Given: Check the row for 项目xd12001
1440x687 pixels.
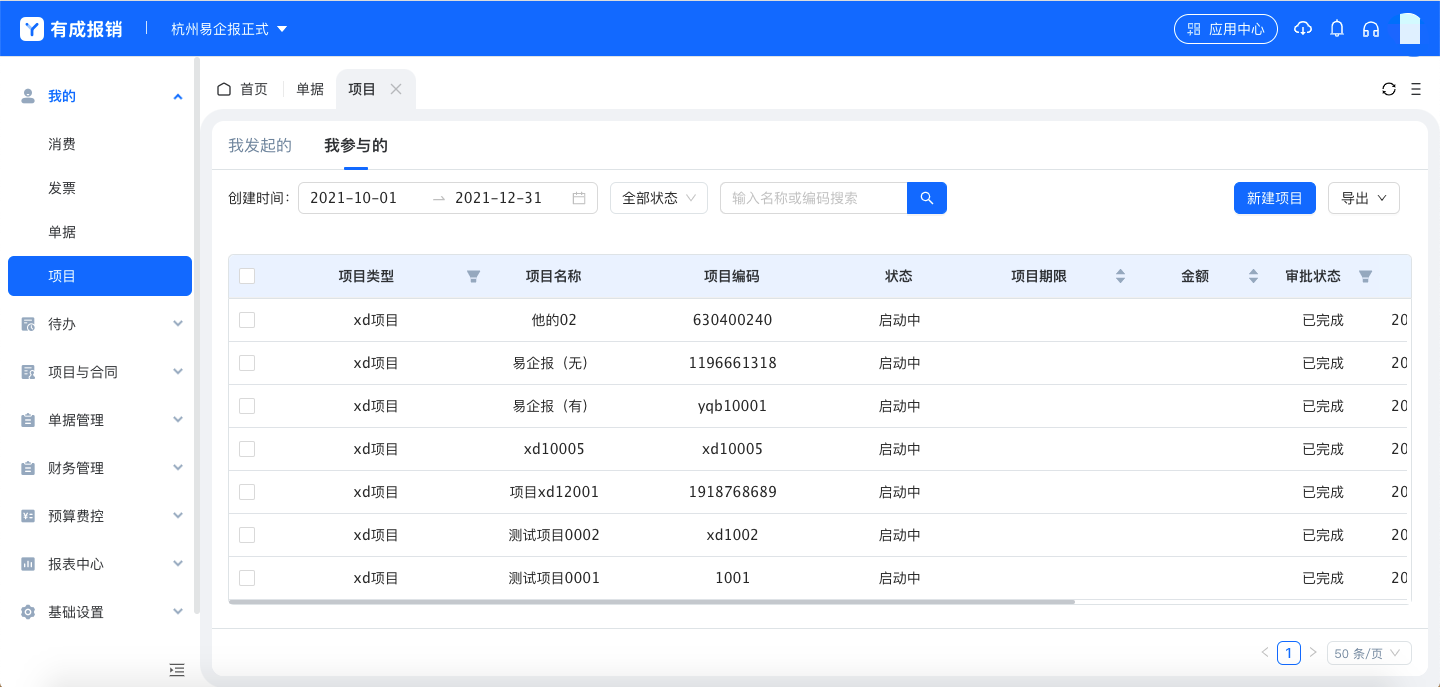Looking at the screenshot, I should click(x=247, y=492).
